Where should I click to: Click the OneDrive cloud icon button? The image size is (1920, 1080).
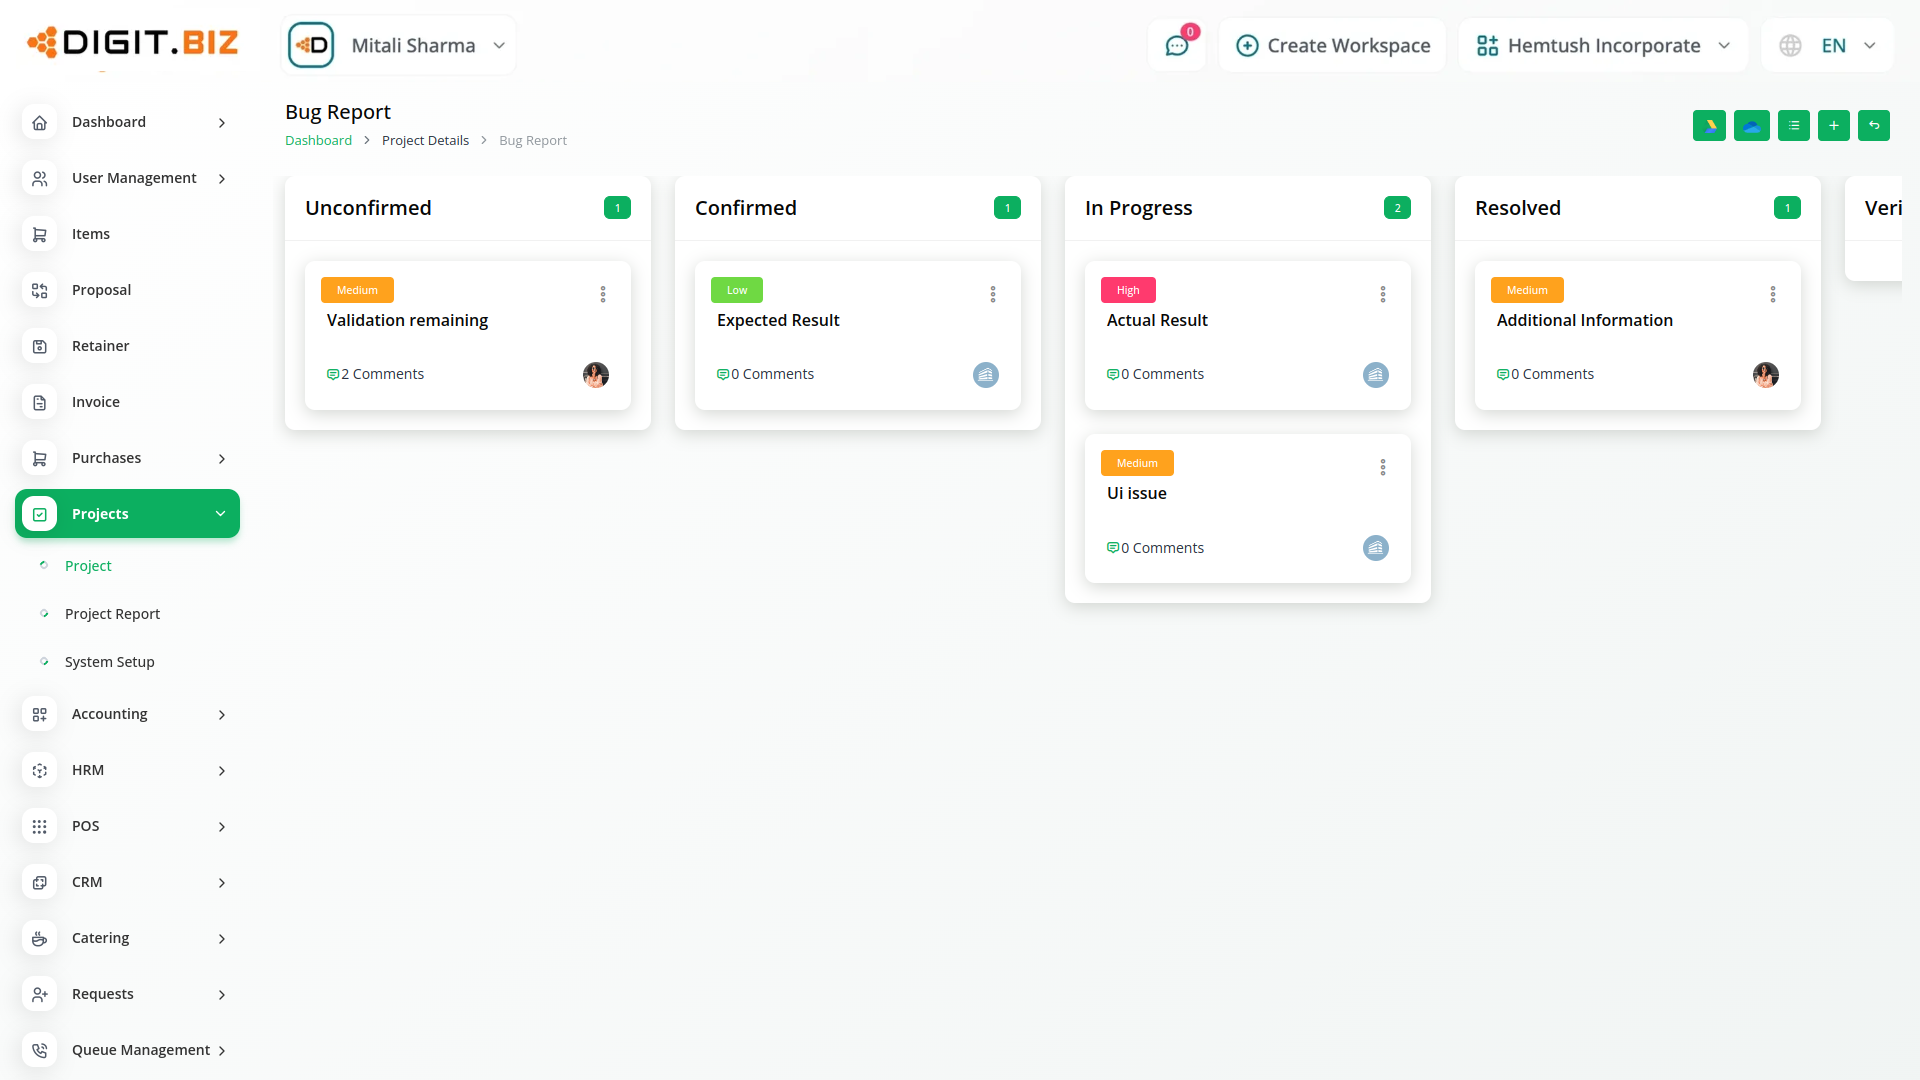pos(1751,126)
